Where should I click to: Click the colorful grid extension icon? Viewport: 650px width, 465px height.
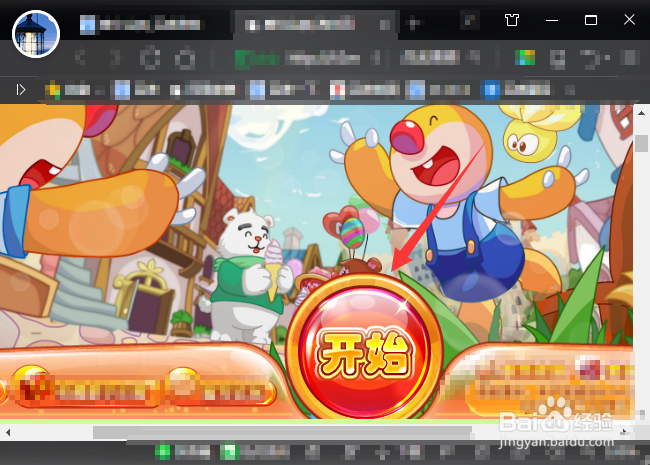click(x=525, y=58)
